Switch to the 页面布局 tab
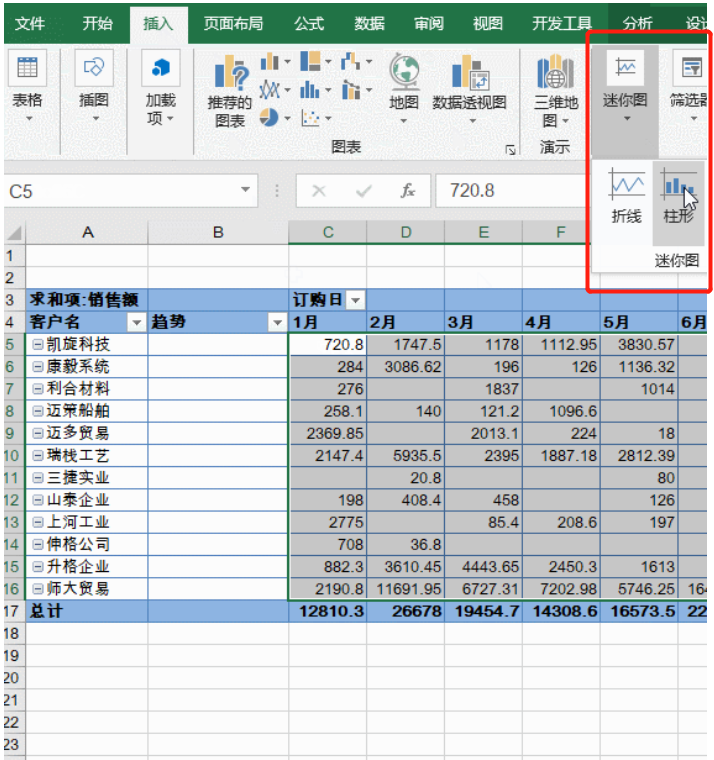The width and height of the screenshot is (714, 760). (x=232, y=23)
